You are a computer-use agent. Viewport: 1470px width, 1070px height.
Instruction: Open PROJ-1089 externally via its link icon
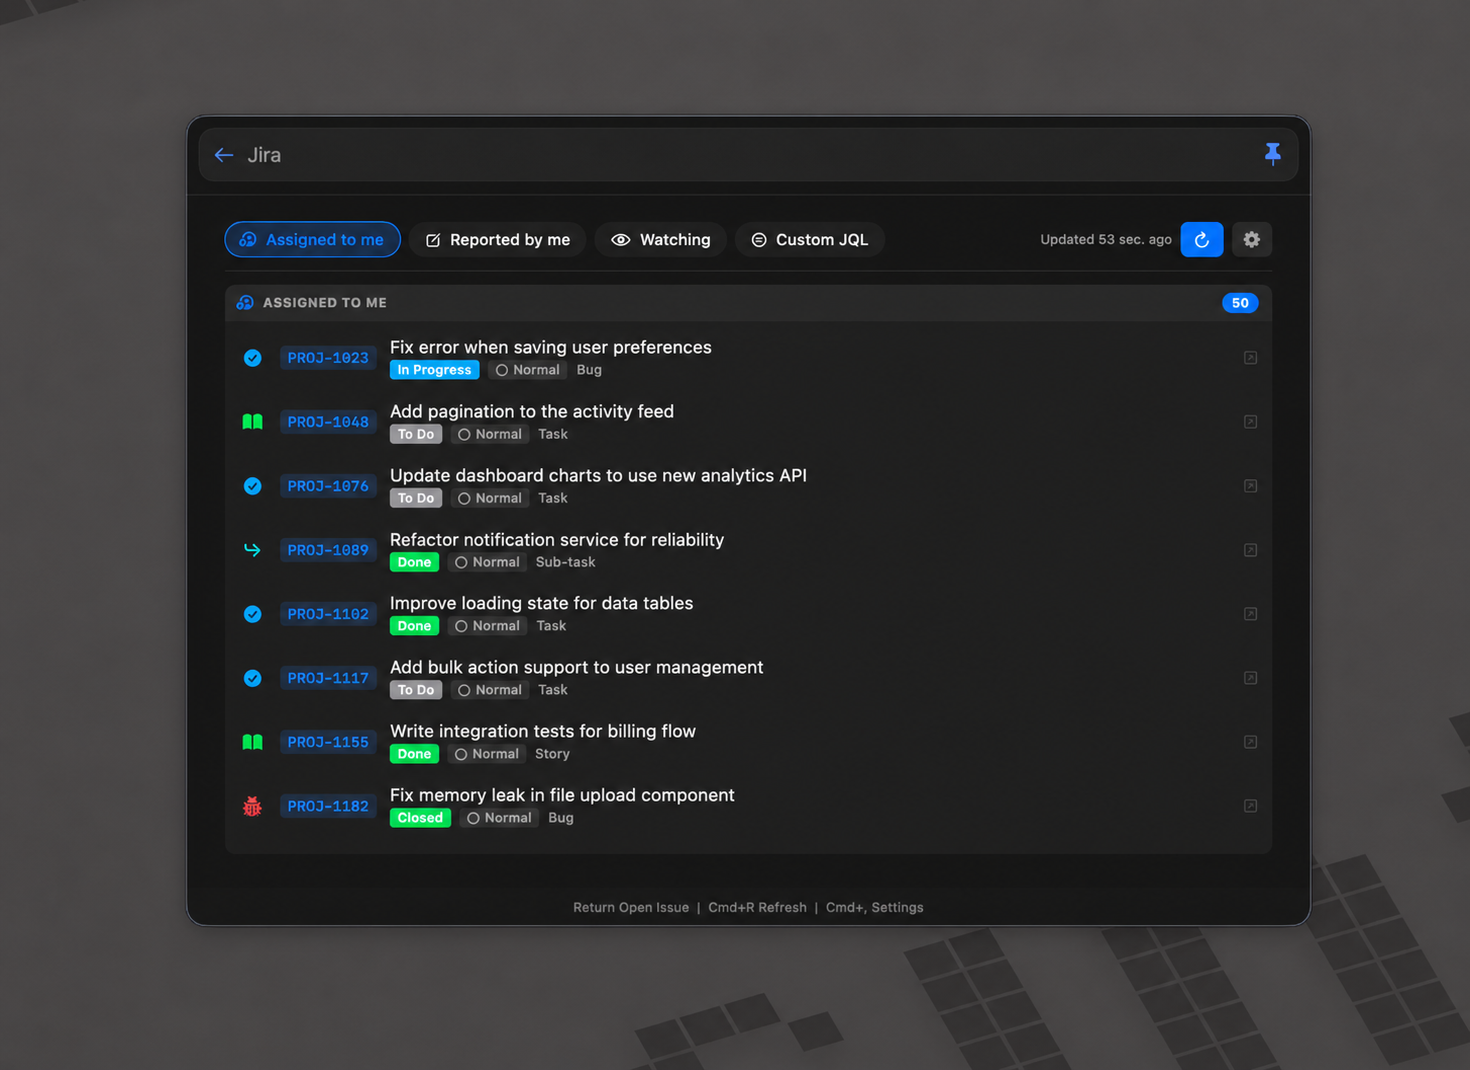[x=1250, y=550]
